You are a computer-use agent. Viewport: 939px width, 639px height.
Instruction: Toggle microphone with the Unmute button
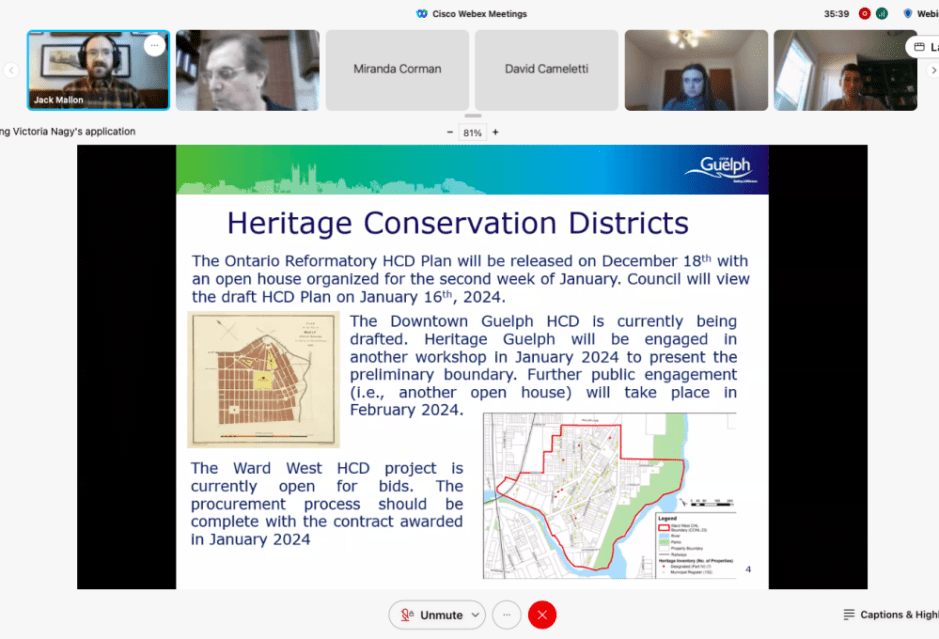point(430,615)
